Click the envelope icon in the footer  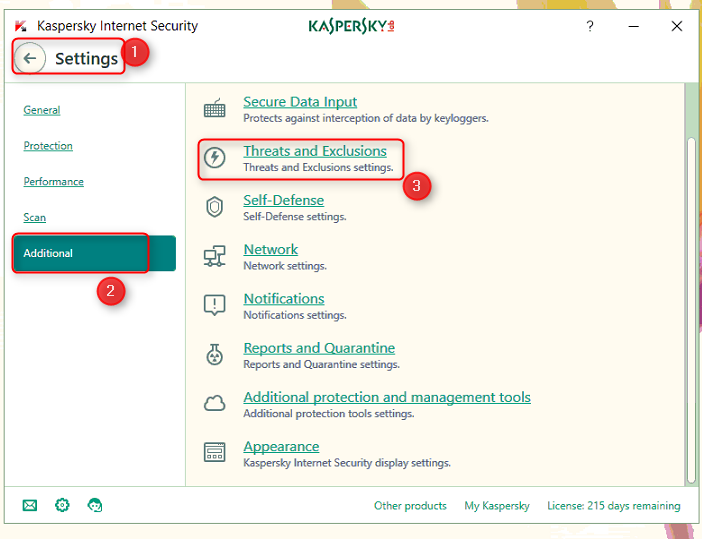pyautogui.click(x=30, y=505)
